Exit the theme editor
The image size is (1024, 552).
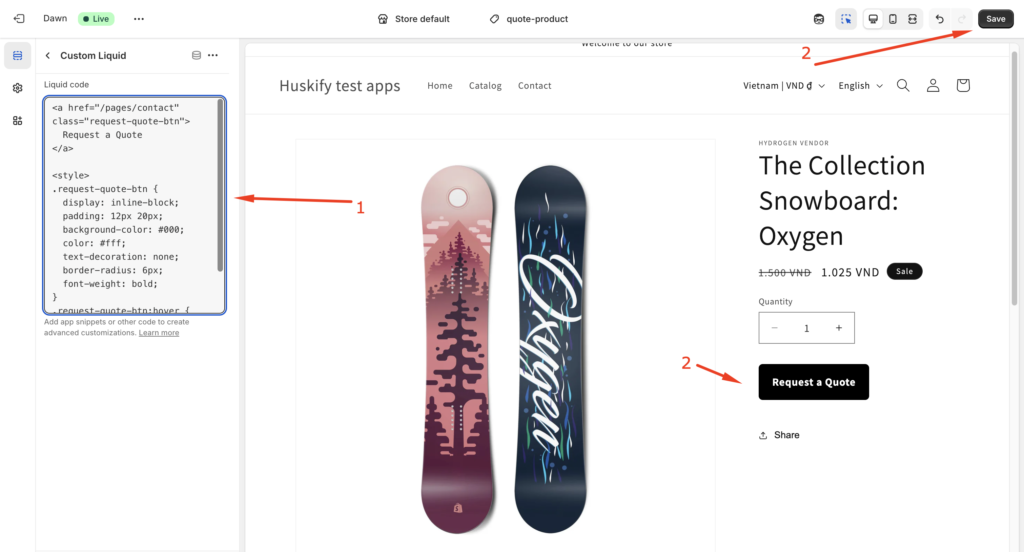pyautogui.click(x=19, y=19)
